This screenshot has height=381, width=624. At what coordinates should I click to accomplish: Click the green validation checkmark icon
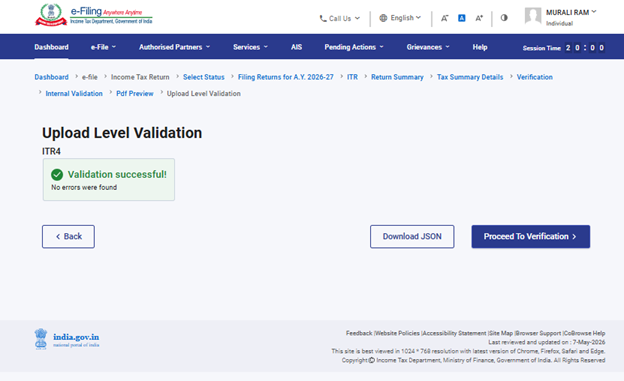(x=57, y=174)
